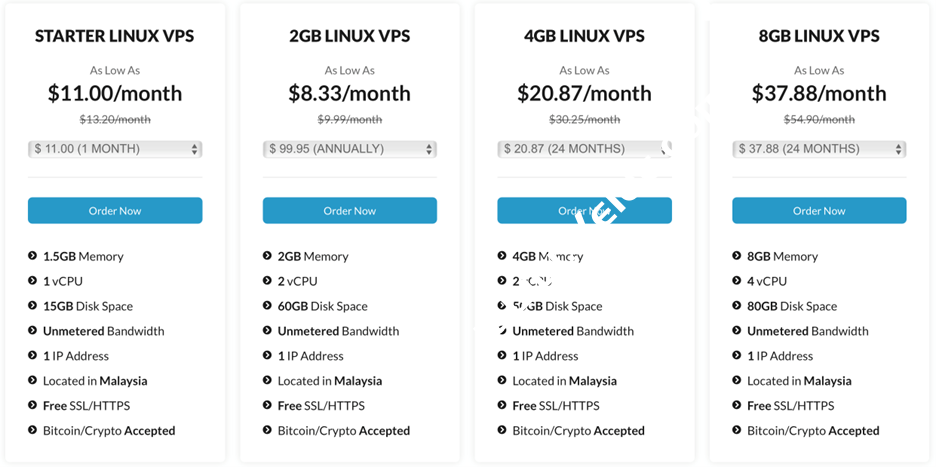Click bullet icon beside 80GB Disk Space

(737, 306)
